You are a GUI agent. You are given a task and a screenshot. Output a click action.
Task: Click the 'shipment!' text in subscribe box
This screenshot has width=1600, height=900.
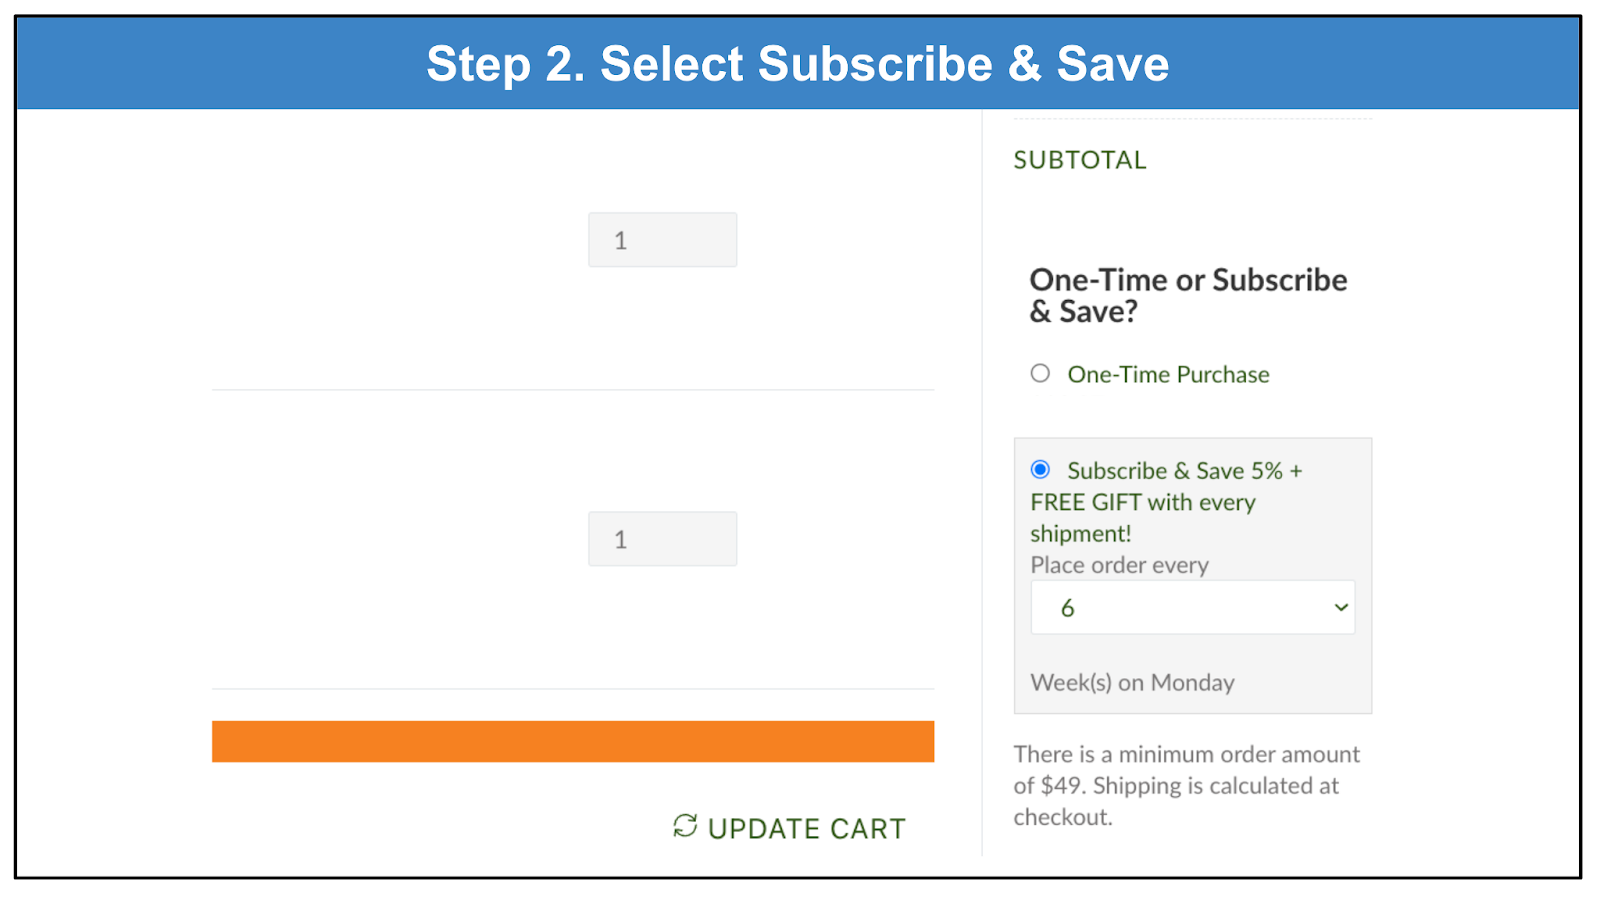[x=1080, y=533]
